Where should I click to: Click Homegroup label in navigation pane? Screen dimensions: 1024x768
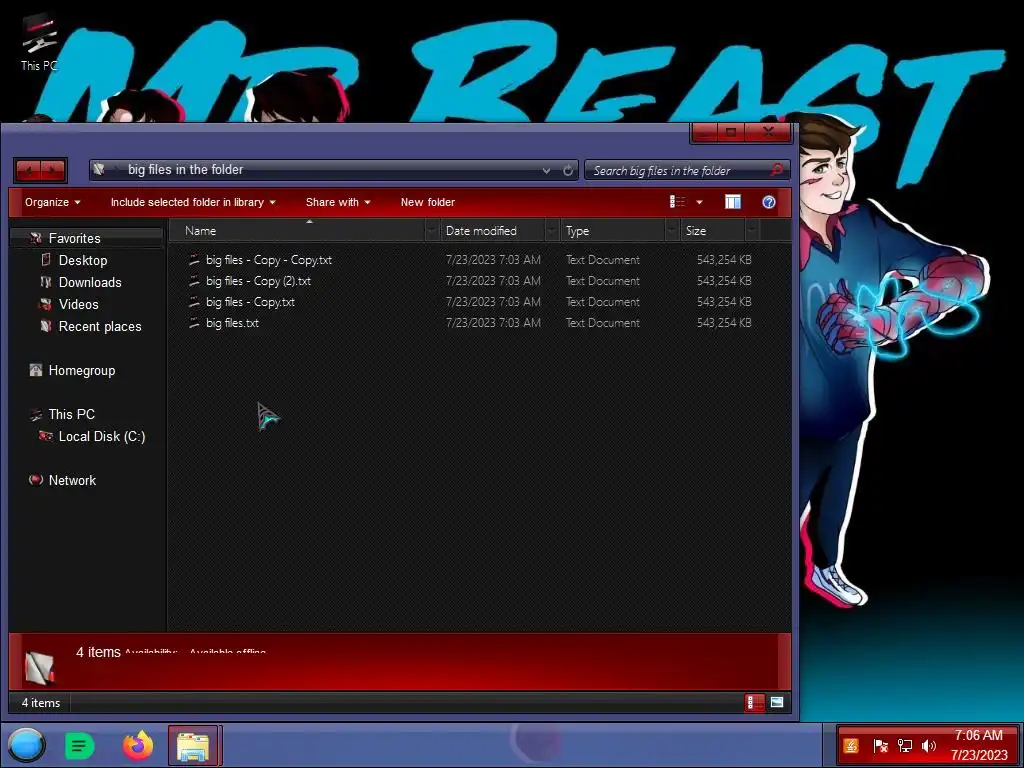click(82, 370)
